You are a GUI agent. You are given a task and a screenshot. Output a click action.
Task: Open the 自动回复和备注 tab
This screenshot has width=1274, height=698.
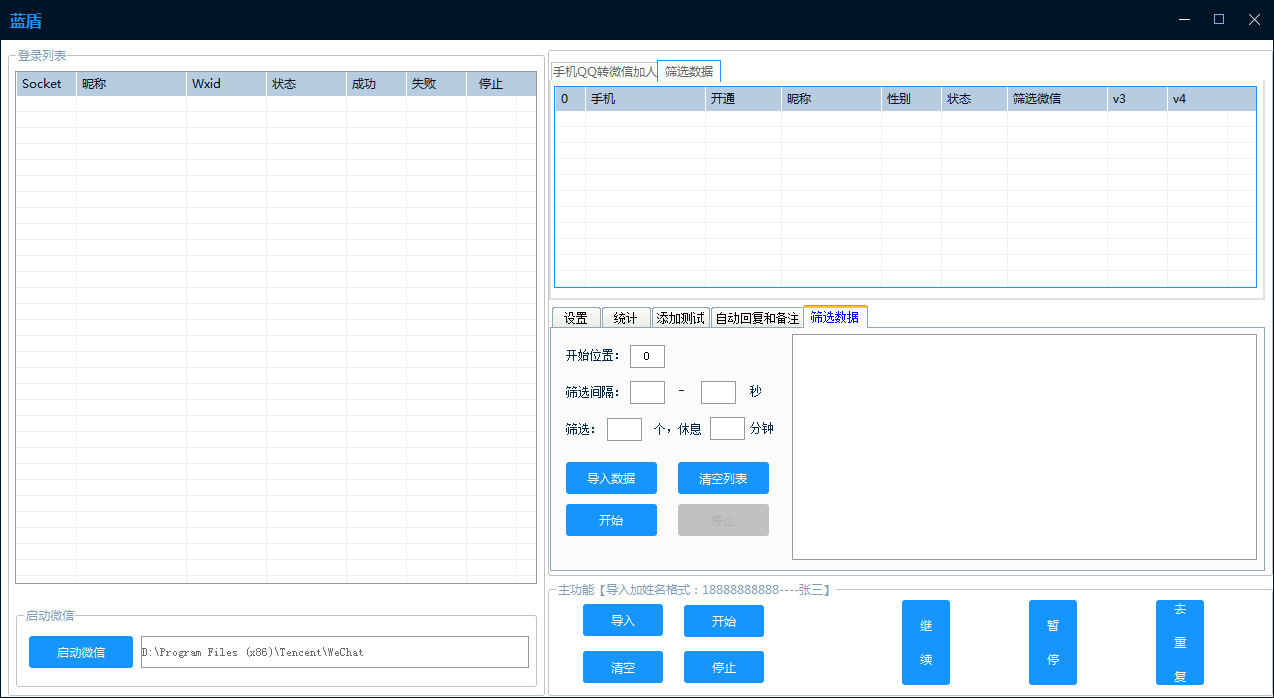[x=757, y=318]
